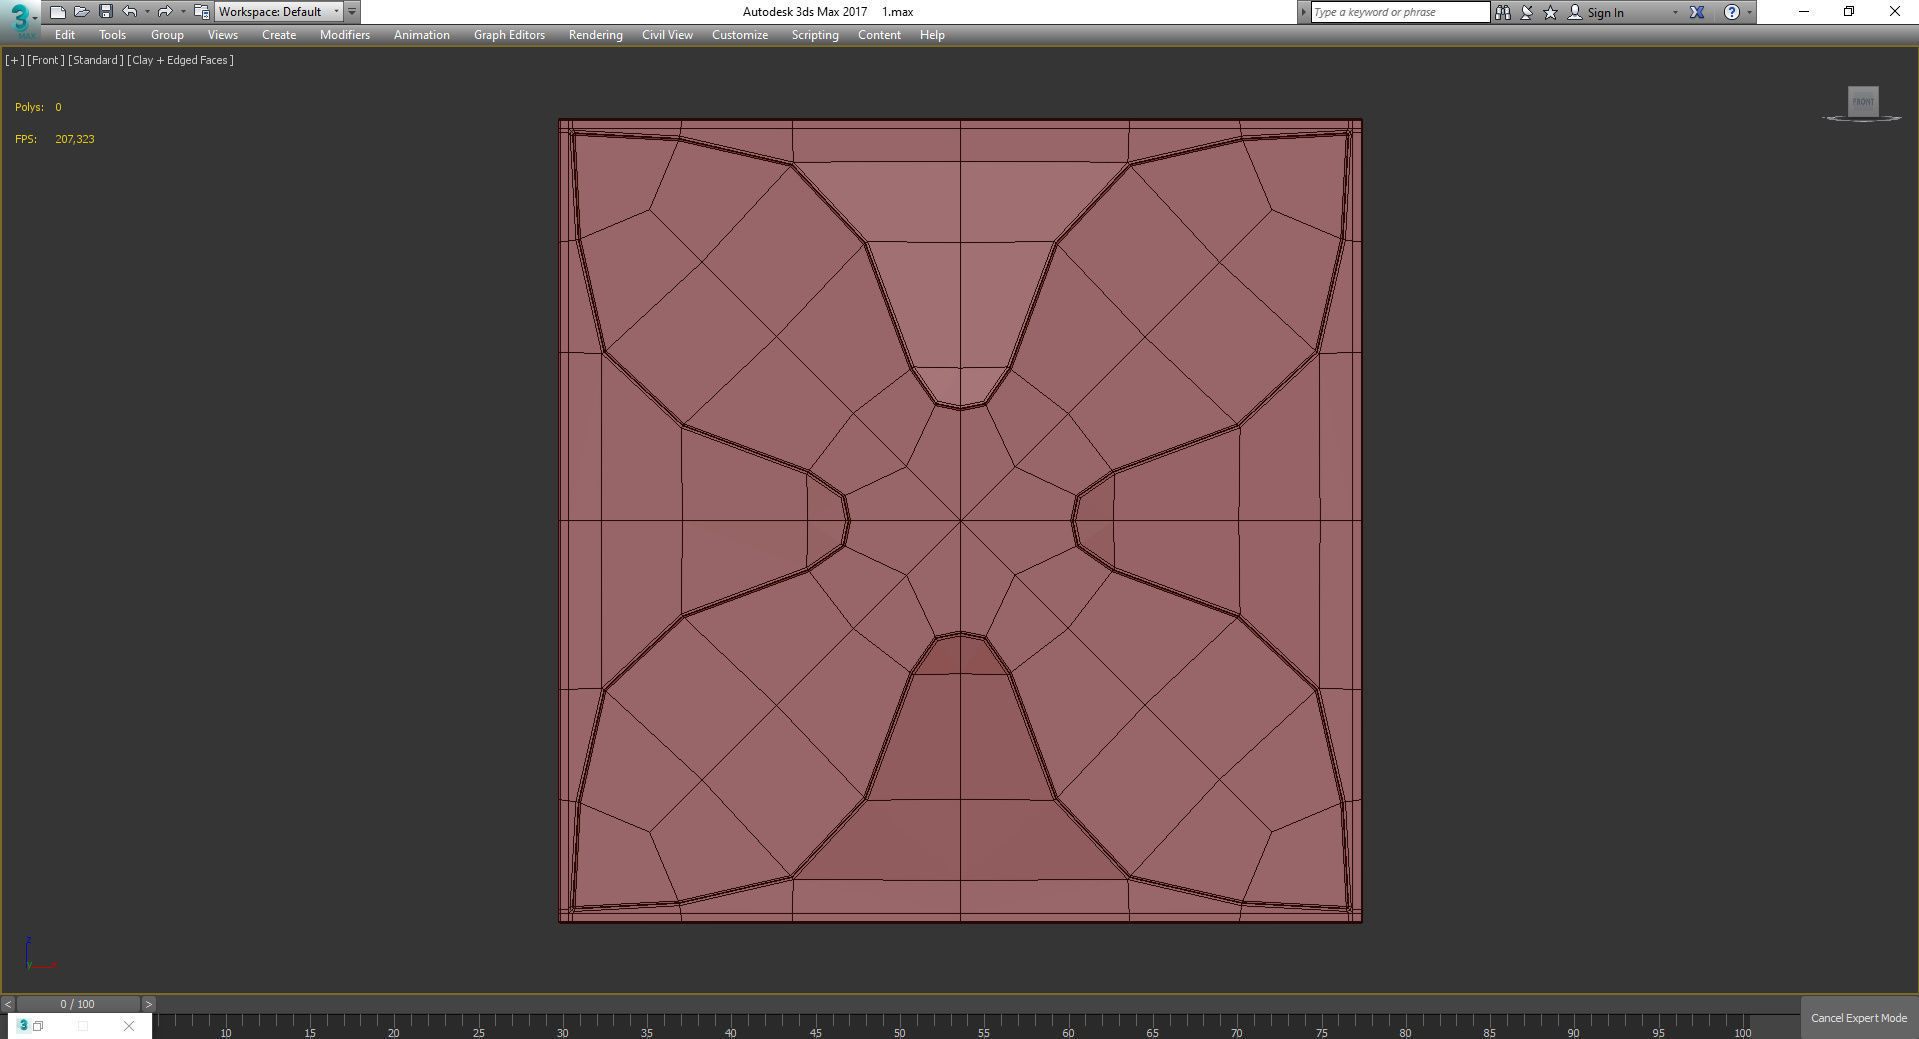The height and width of the screenshot is (1039, 1919).
Task: Open the [Front] viewport view menu
Action: pos(46,60)
